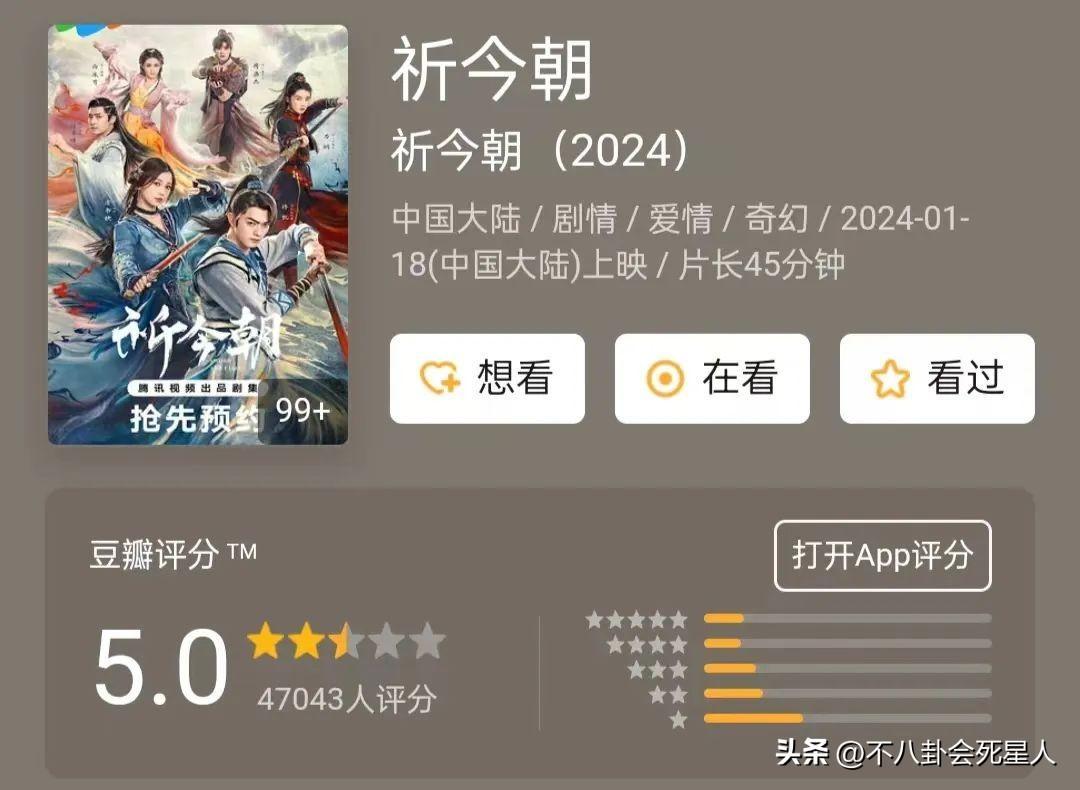Click the one-star rating distribution bar
The width and height of the screenshot is (1080, 790).
[x=847, y=718]
